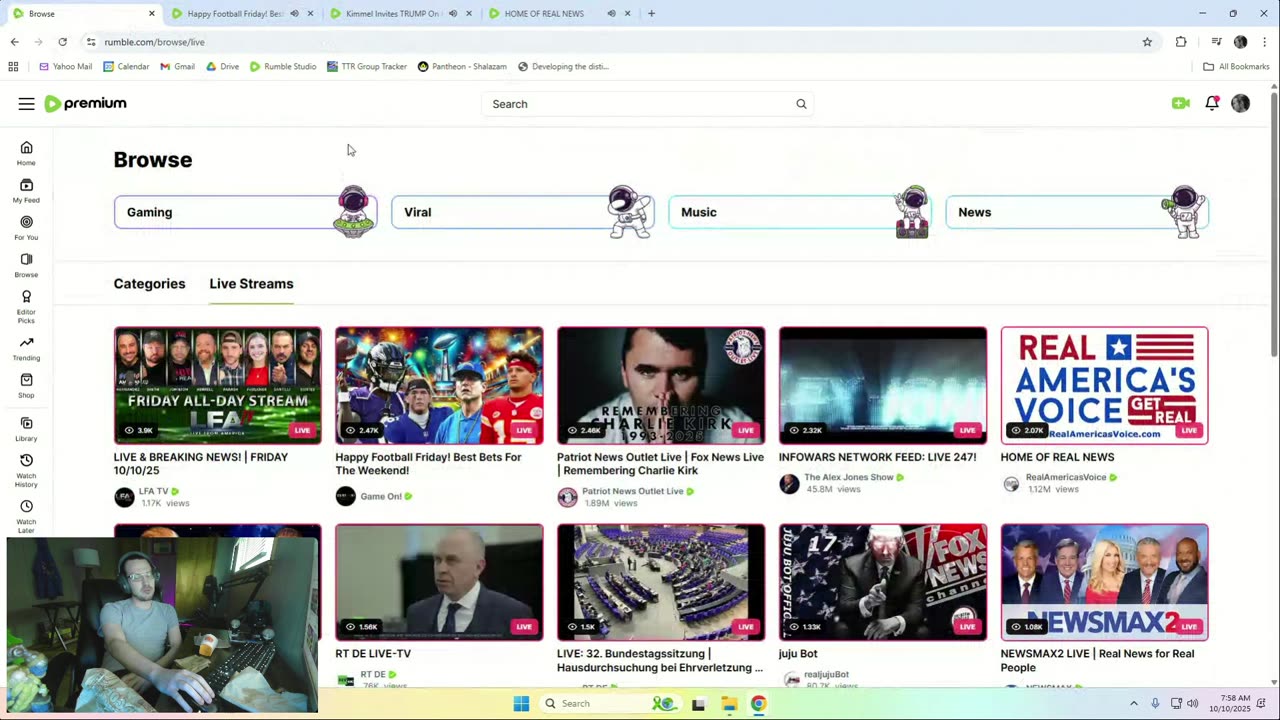Bookmark this page with the star icon
This screenshot has height=720, width=1280.
1147,42
